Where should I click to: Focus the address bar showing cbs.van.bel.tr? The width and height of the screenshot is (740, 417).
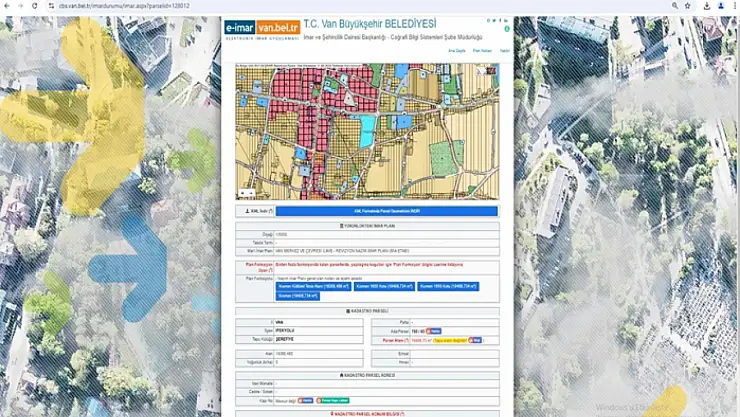click(359, 6)
